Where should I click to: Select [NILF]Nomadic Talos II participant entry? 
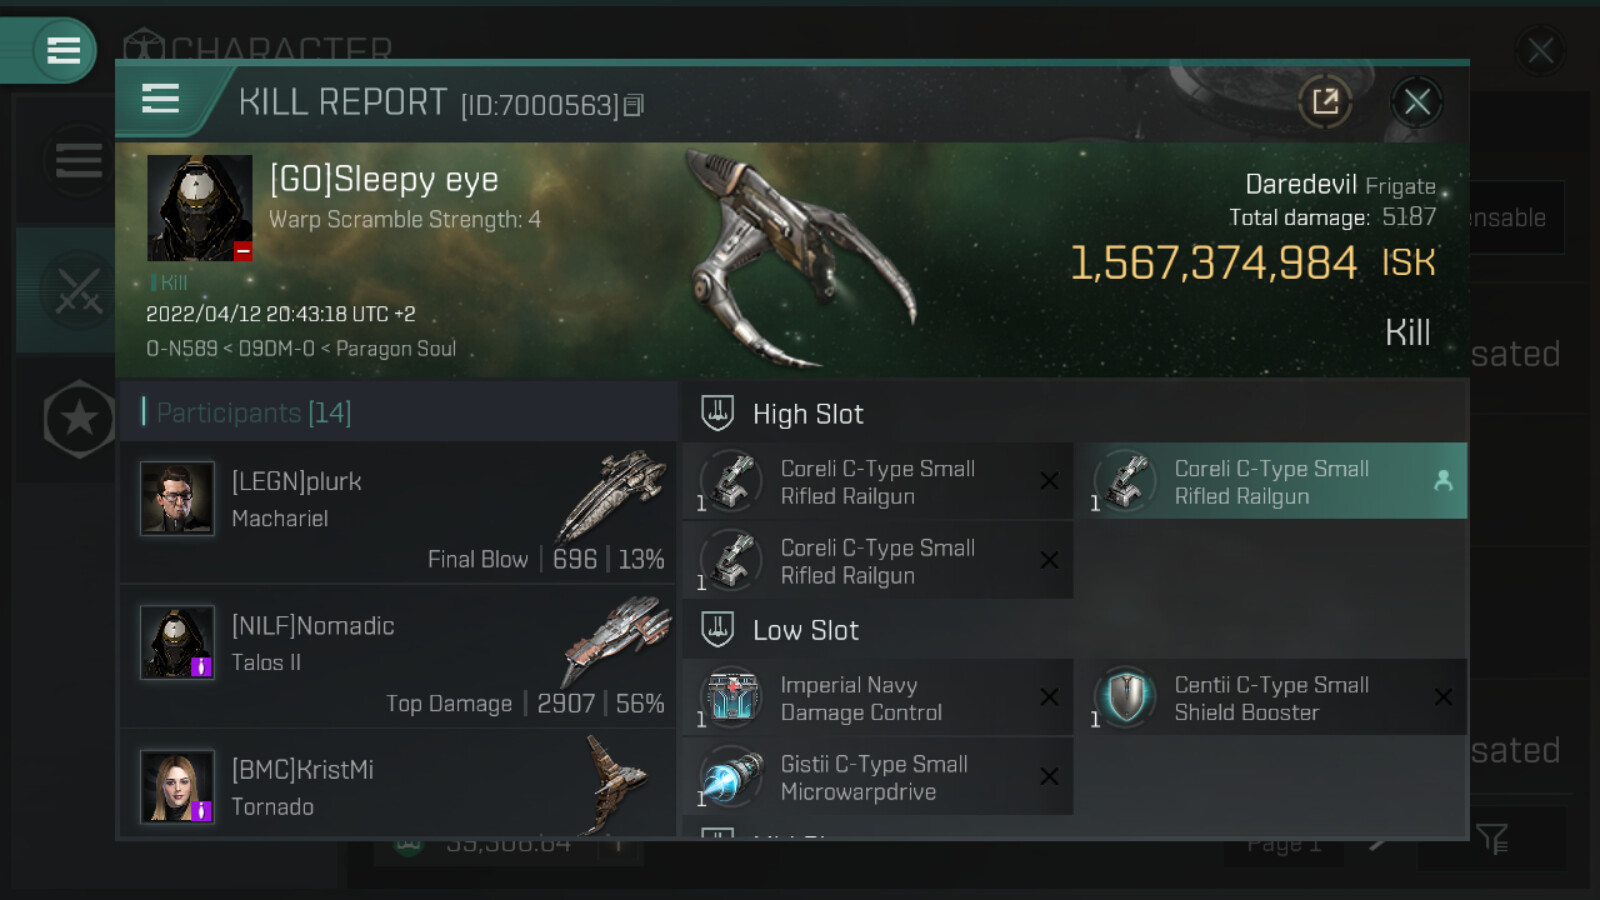click(x=398, y=657)
